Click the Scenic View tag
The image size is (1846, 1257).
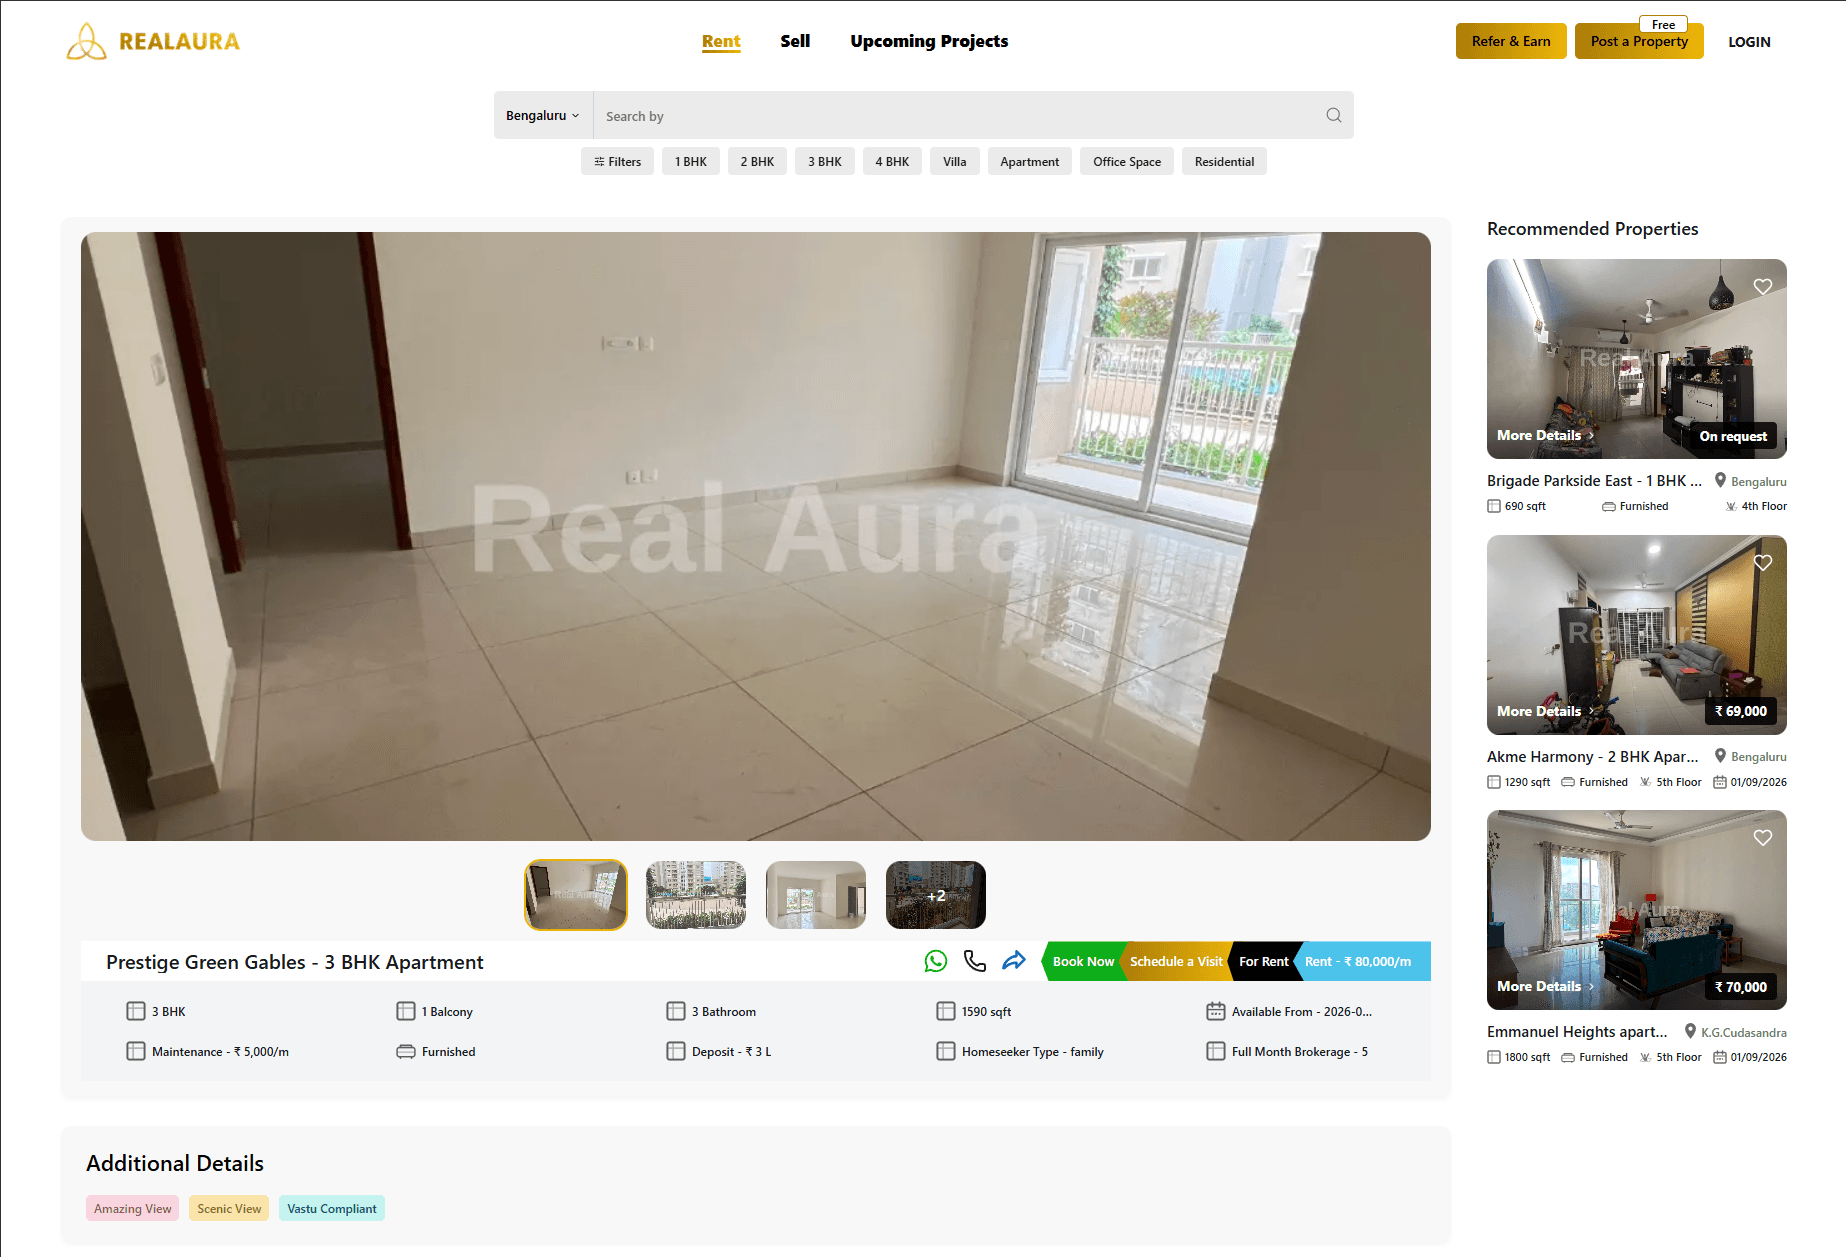pos(229,1208)
